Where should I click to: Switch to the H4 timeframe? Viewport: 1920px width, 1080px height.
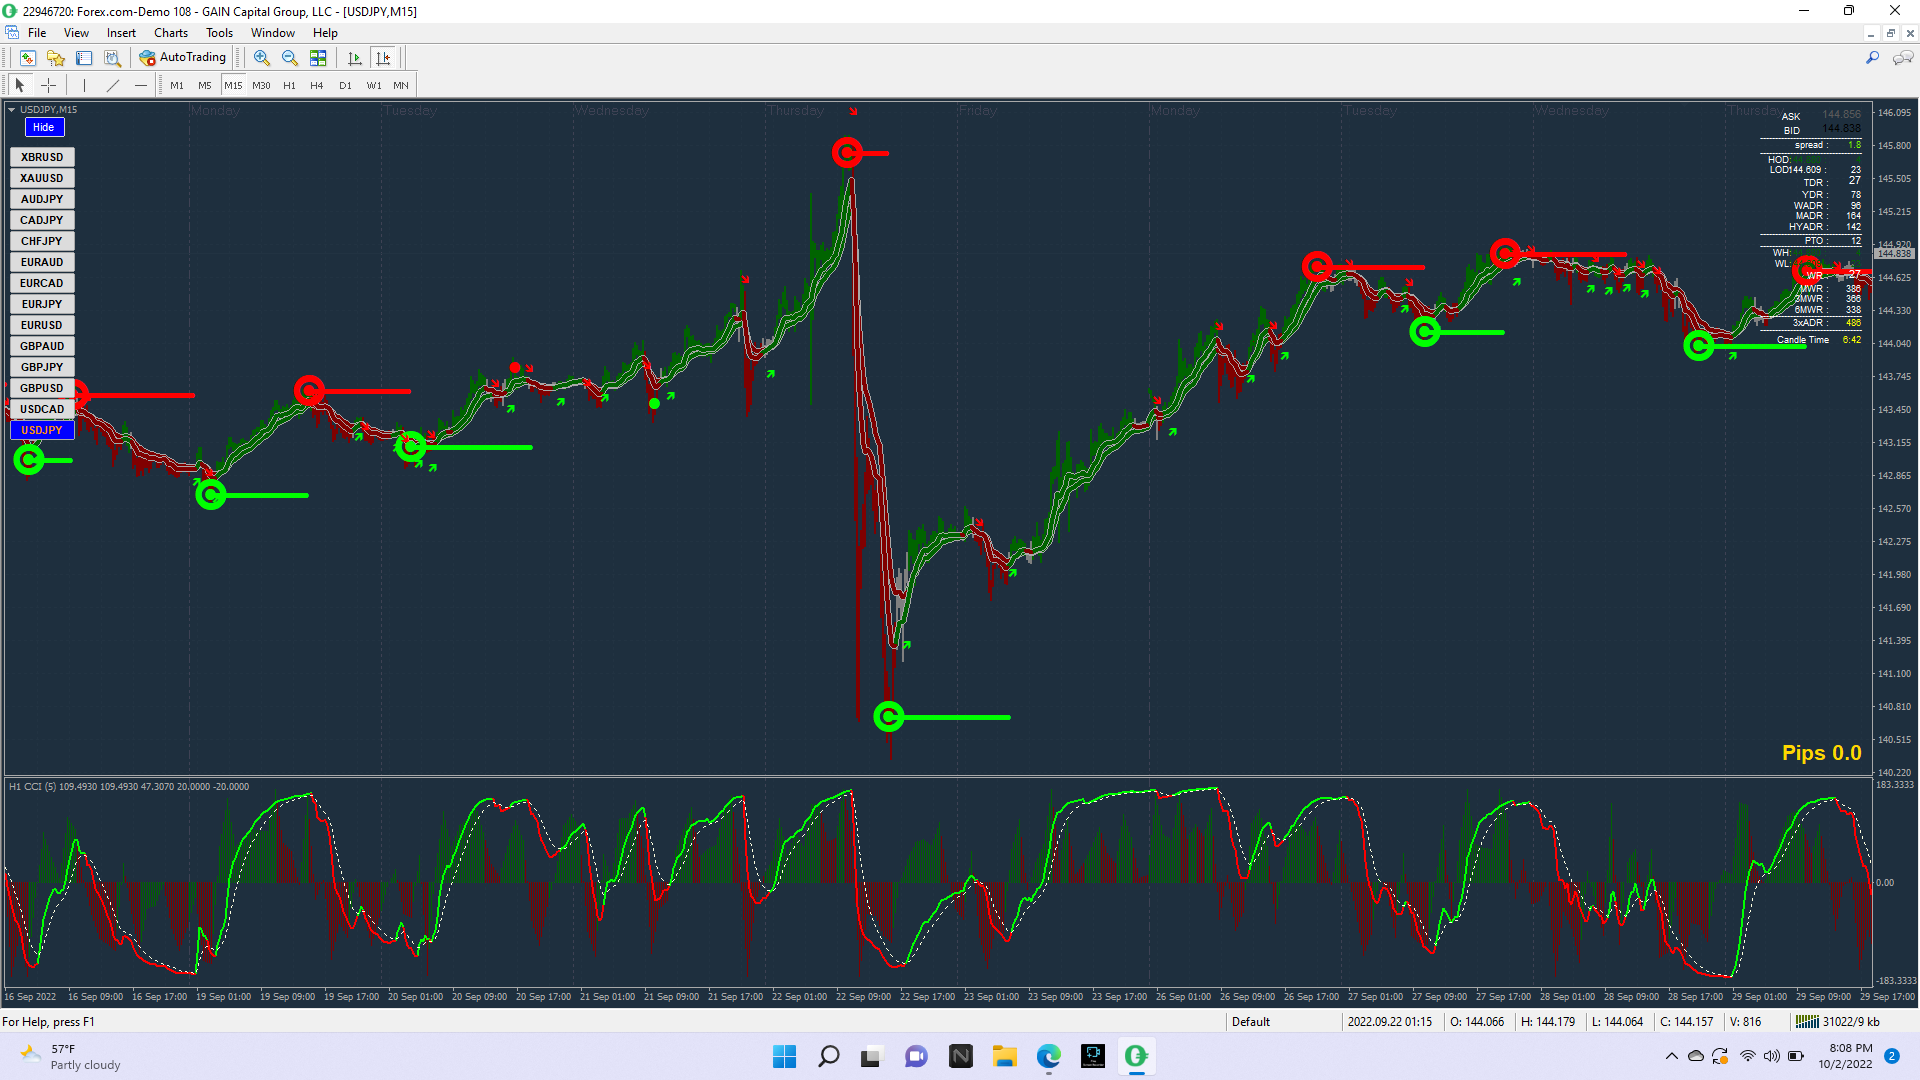coord(316,86)
